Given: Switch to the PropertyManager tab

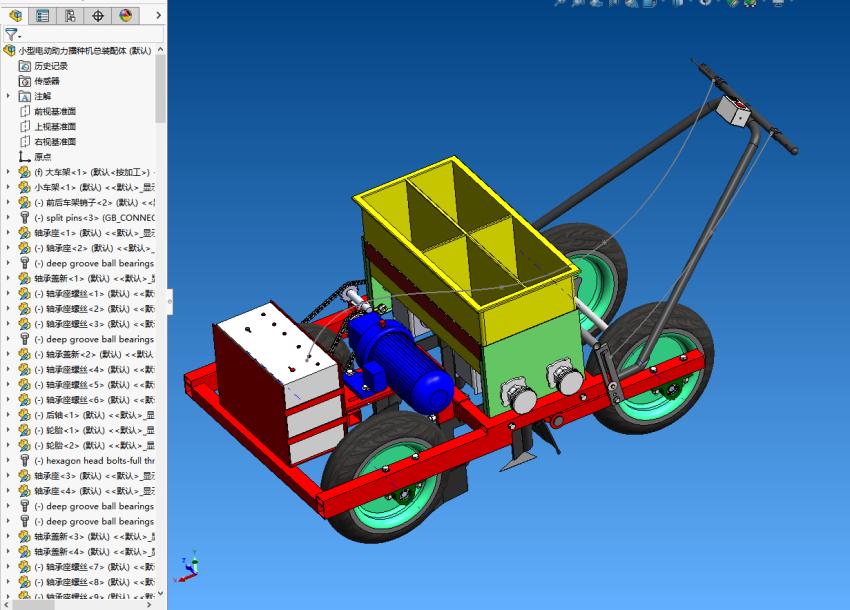Looking at the screenshot, I should (x=42, y=15).
